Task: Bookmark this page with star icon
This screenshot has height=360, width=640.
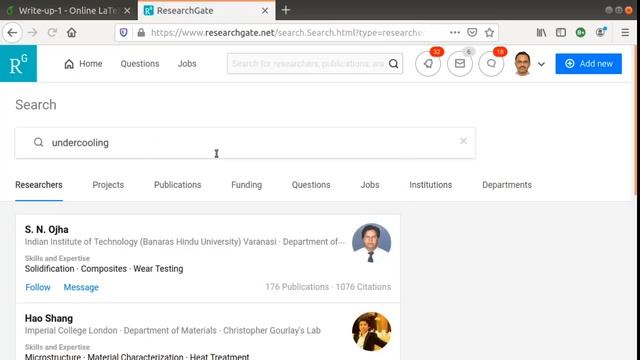Action: pyautogui.click(x=489, y=33)
